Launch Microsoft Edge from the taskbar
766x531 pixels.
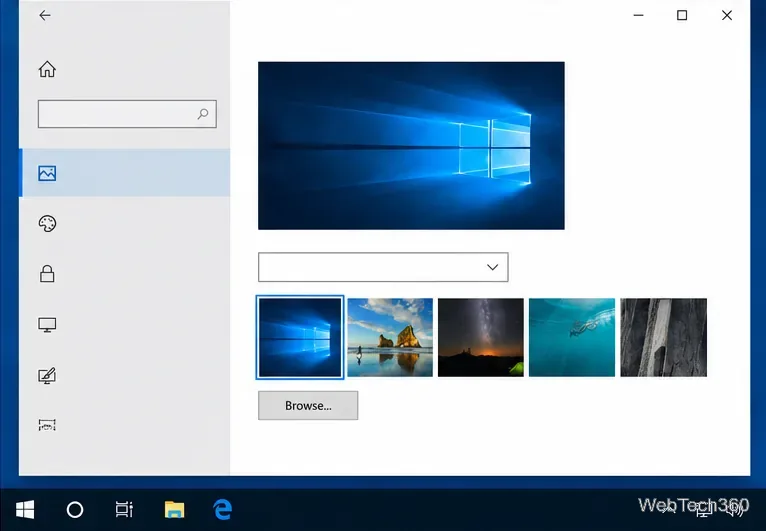point(223,510)
